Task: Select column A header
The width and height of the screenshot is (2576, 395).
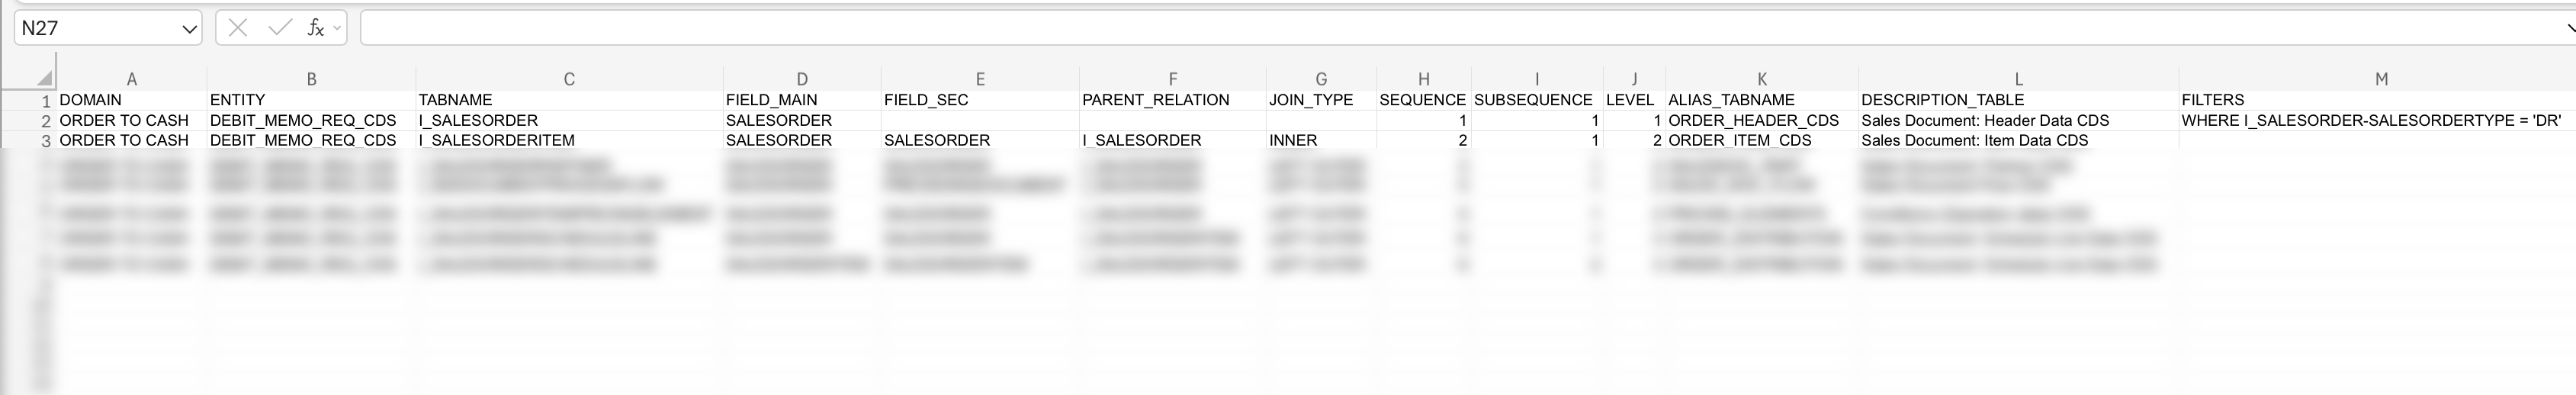Action: click(131, 79)
